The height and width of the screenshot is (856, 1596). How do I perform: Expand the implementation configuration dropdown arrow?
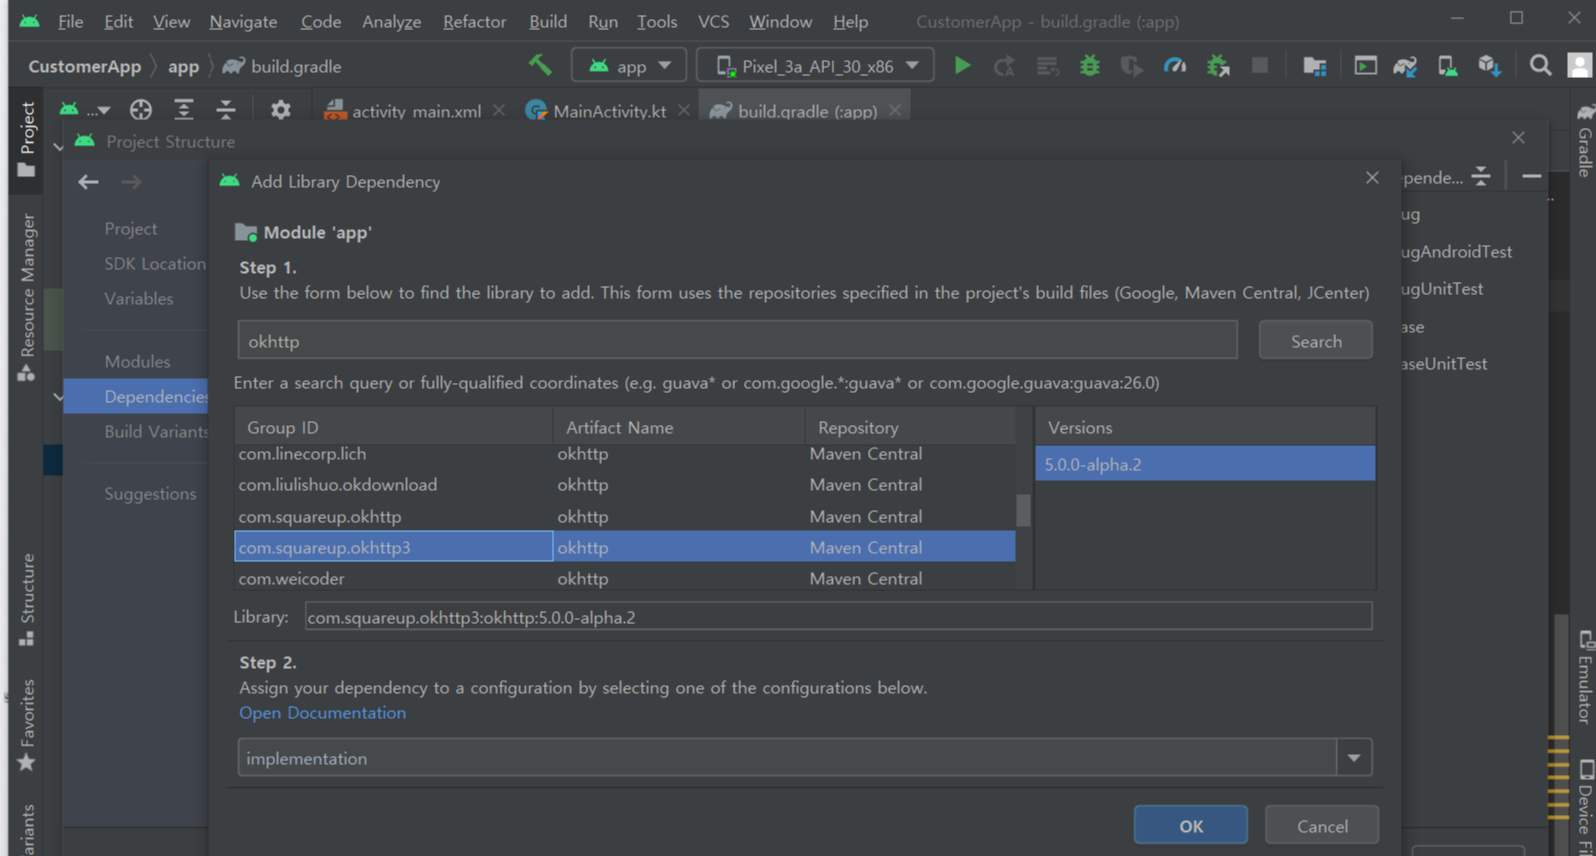pyautogui.click(x=1354, y=758)
